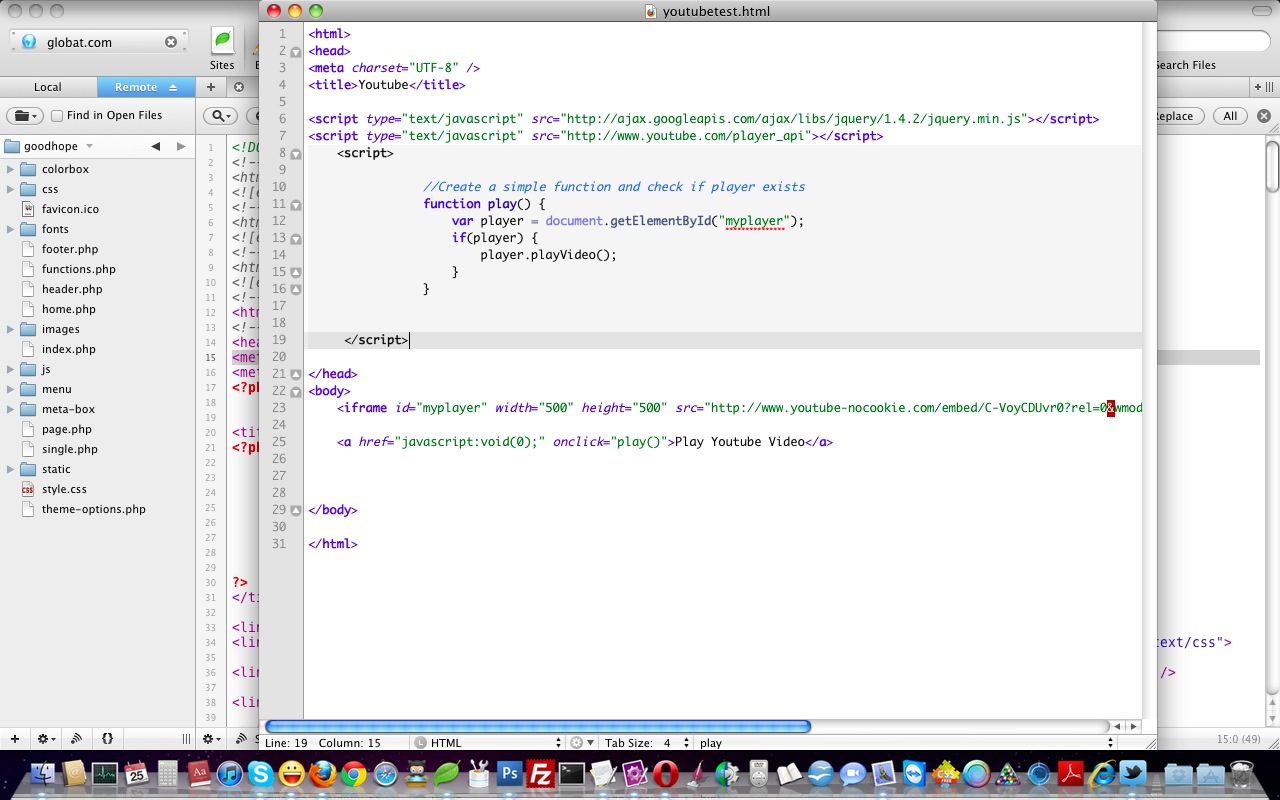Open FileZilla from the Dock

[541, 773]
